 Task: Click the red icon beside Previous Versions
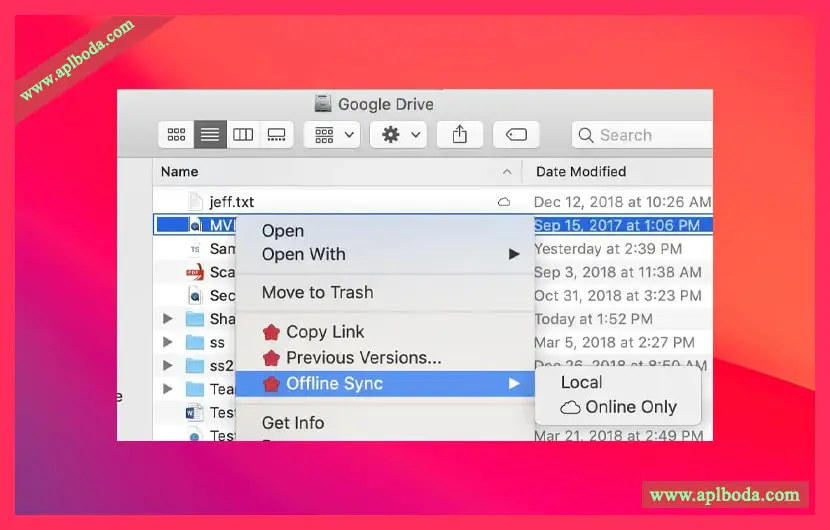pyautogui.click(x=272, y=358)
